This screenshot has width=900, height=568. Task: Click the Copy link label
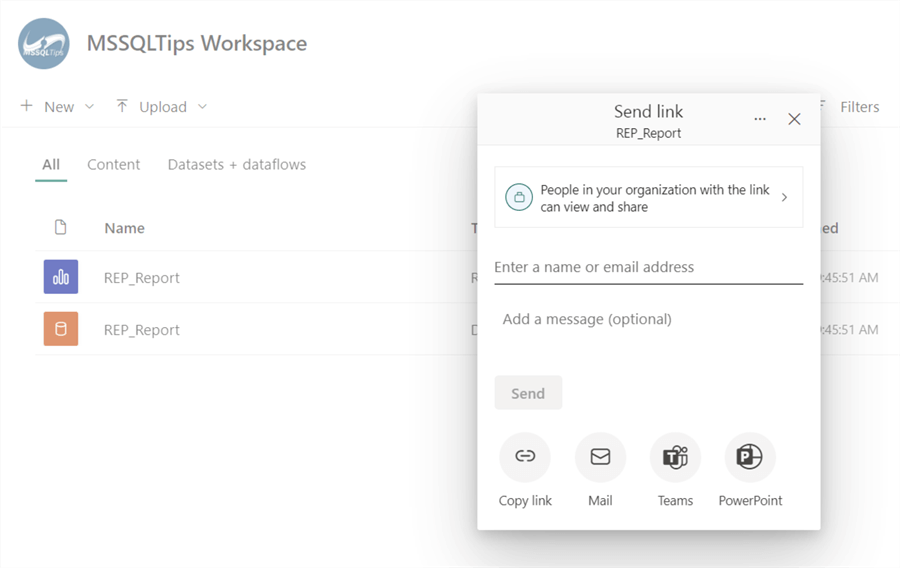[x=525, y=501]
